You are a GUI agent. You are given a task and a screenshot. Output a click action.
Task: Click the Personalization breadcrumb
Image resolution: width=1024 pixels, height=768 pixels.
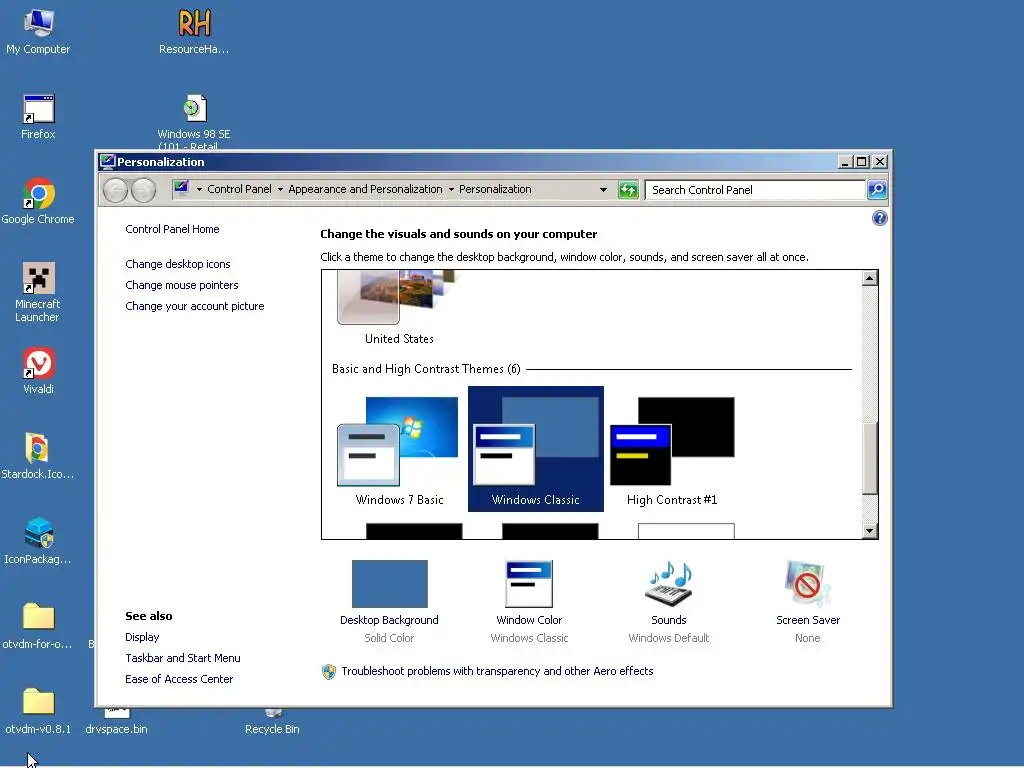coord(495,189)
